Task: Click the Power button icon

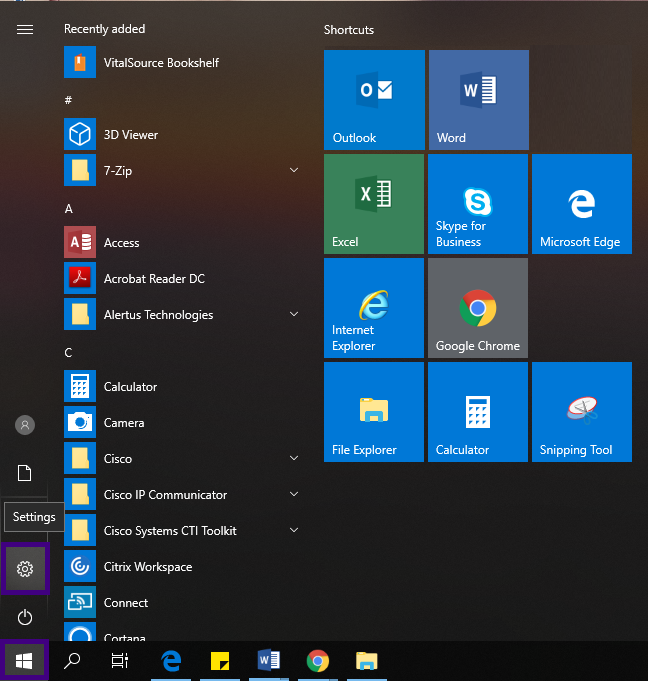Action: click(x=25, y=617)
